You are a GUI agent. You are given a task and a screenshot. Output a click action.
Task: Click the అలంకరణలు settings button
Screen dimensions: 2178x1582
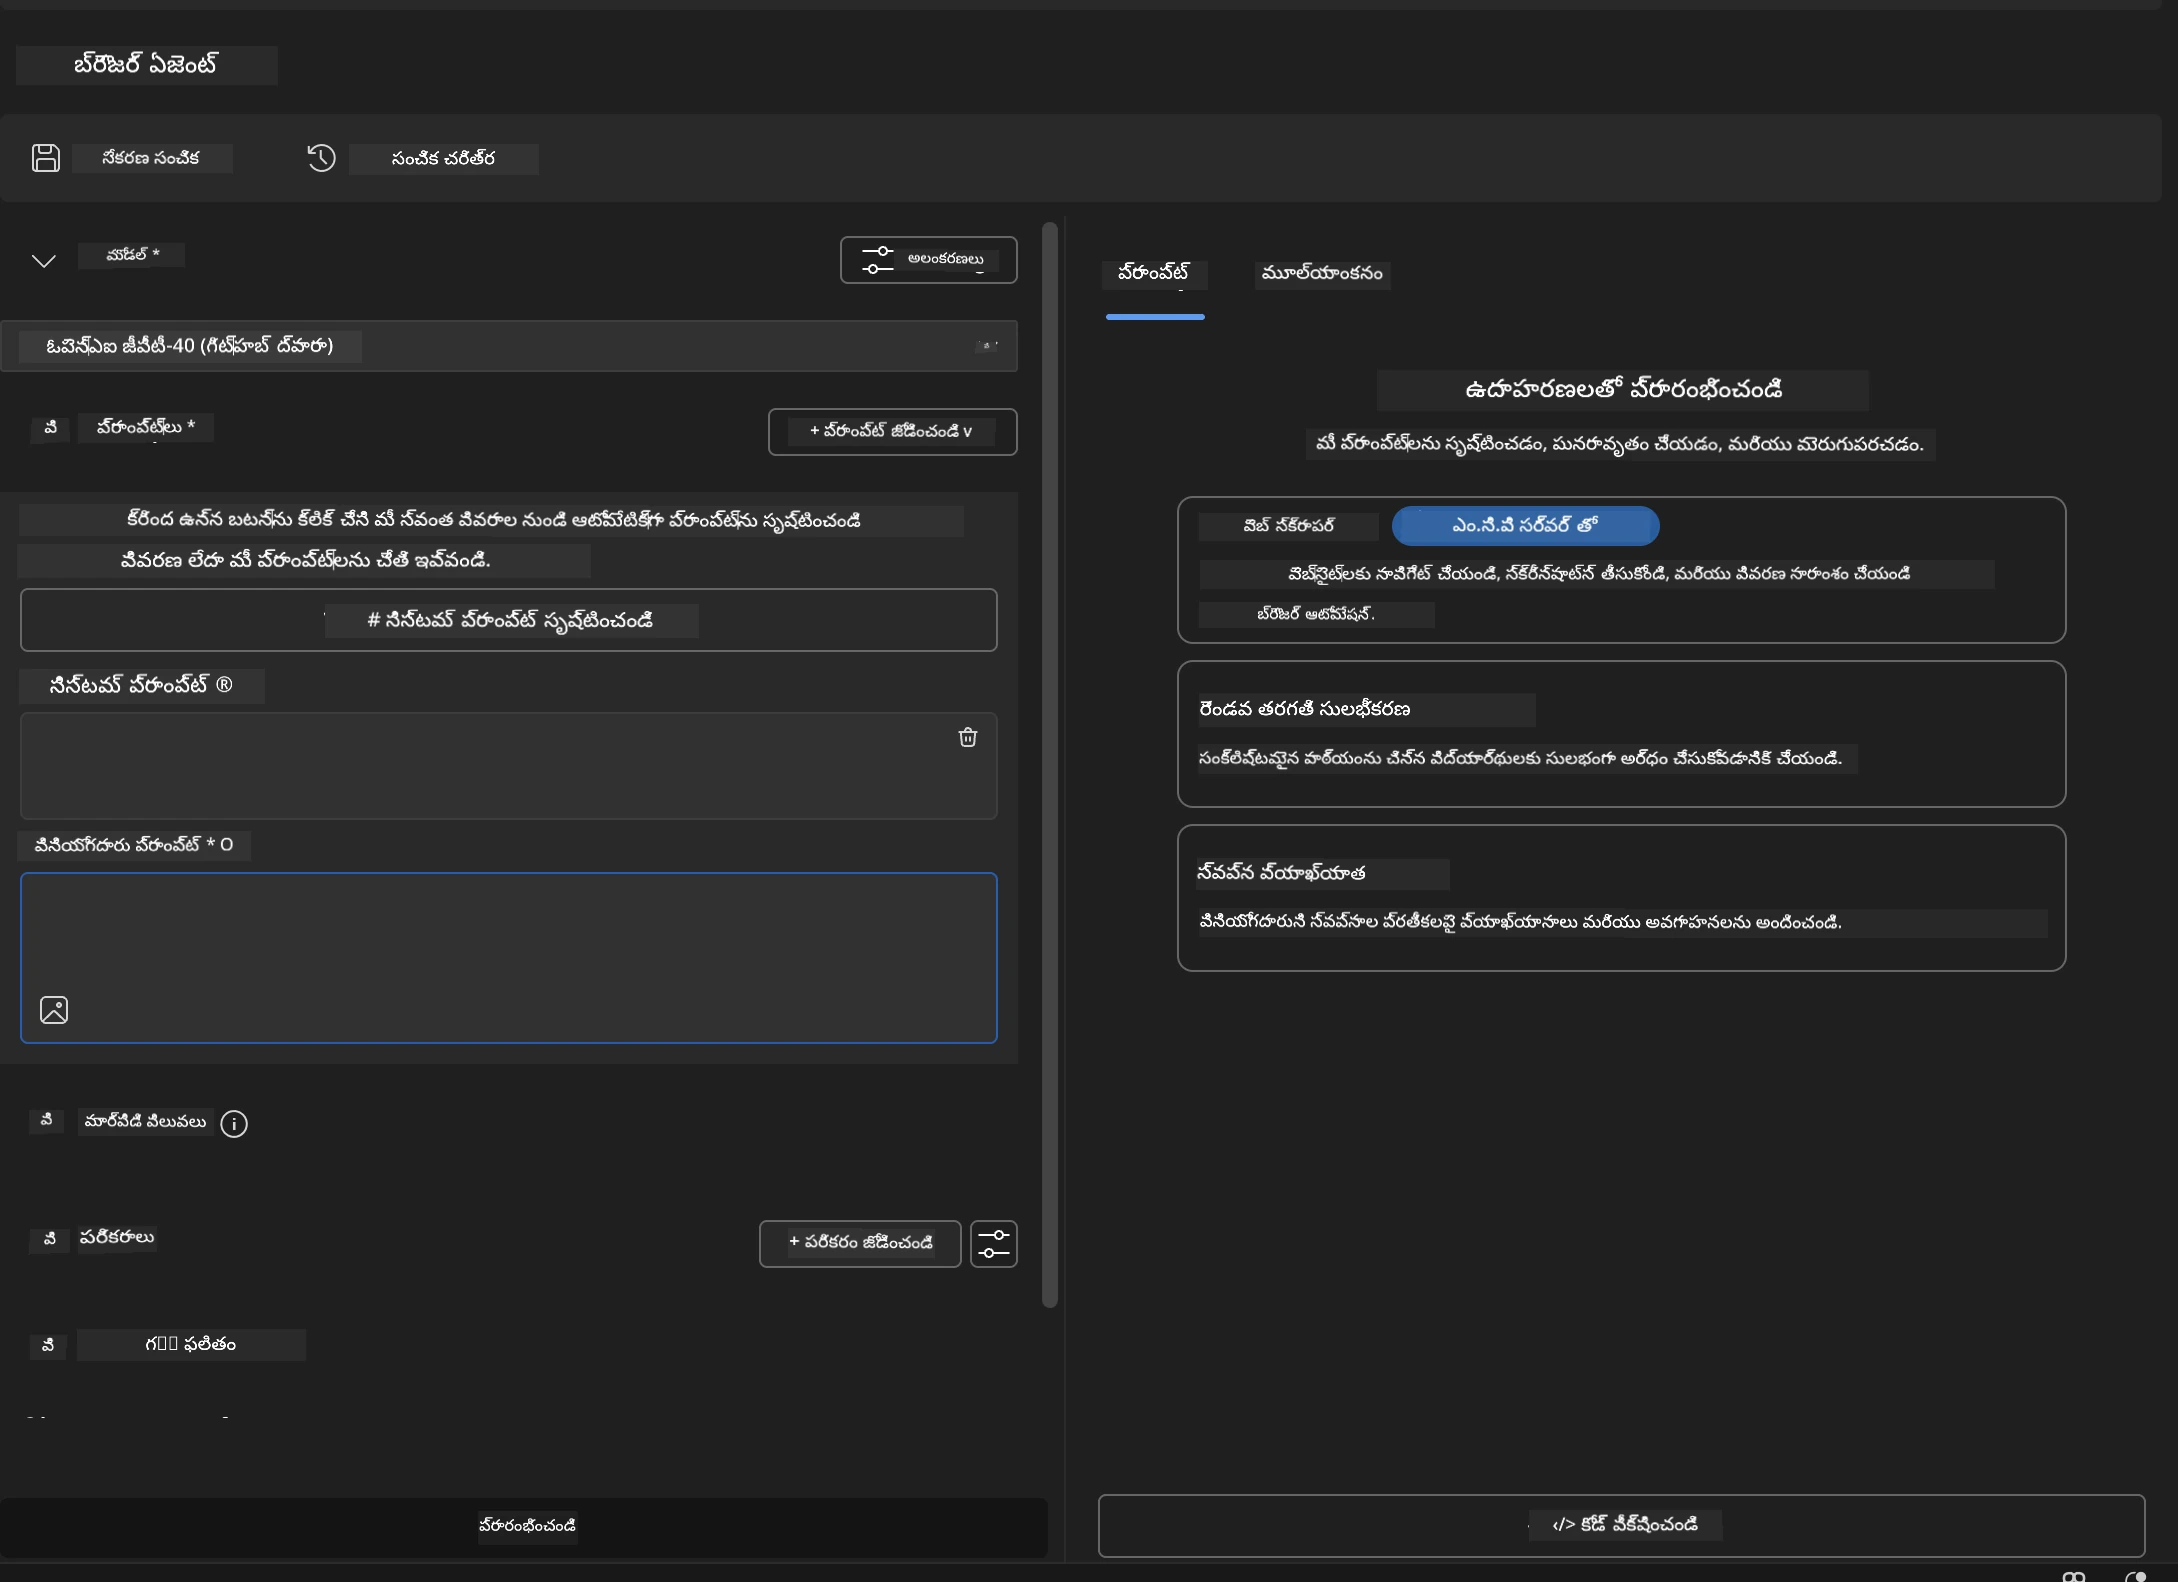click(x=928, y=259)
